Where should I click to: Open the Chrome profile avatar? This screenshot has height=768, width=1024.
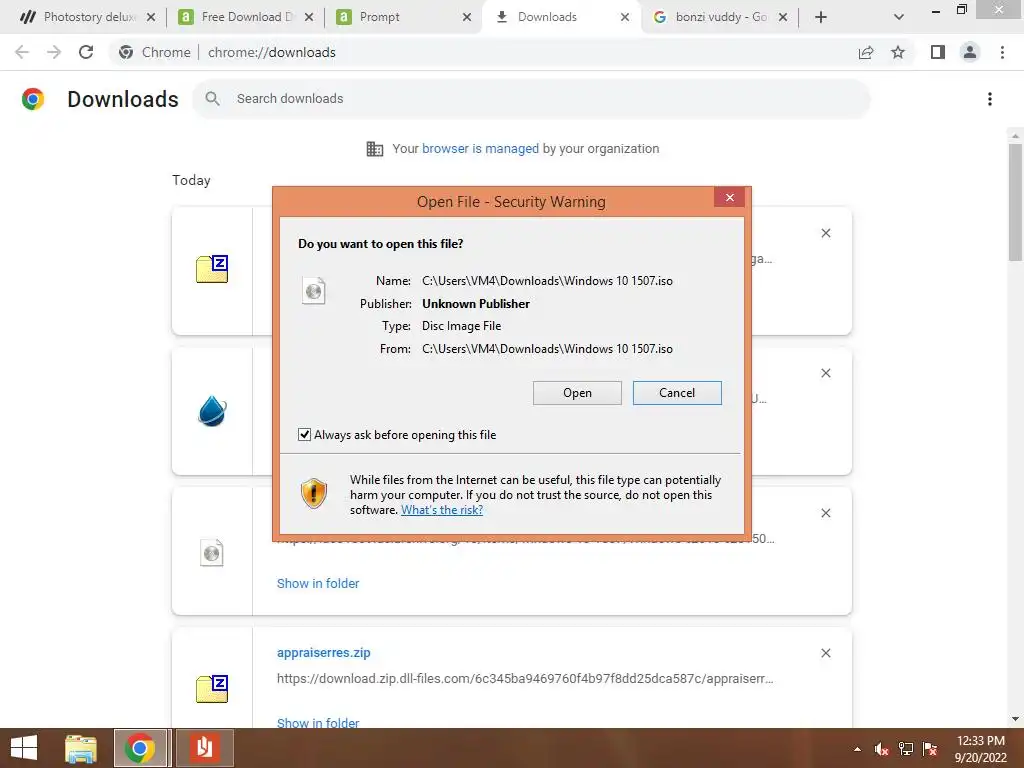click(970, 52)
